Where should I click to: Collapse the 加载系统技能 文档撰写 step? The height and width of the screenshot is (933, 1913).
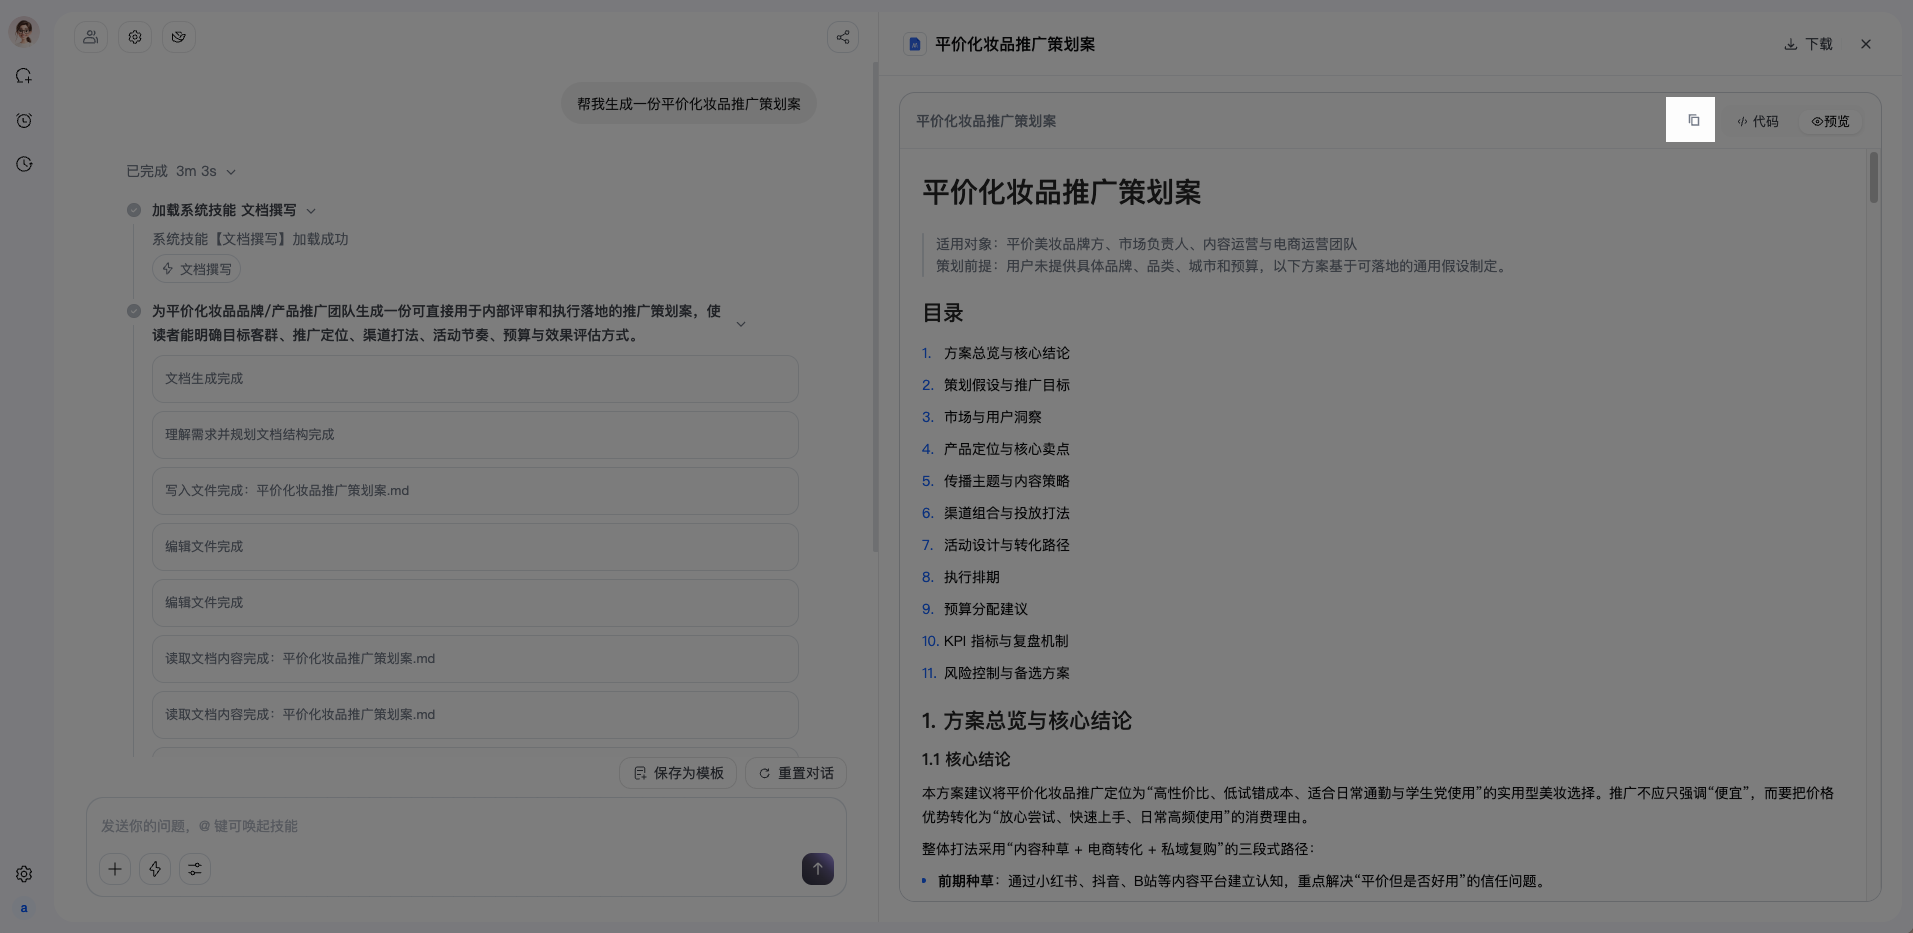point(311,211)
